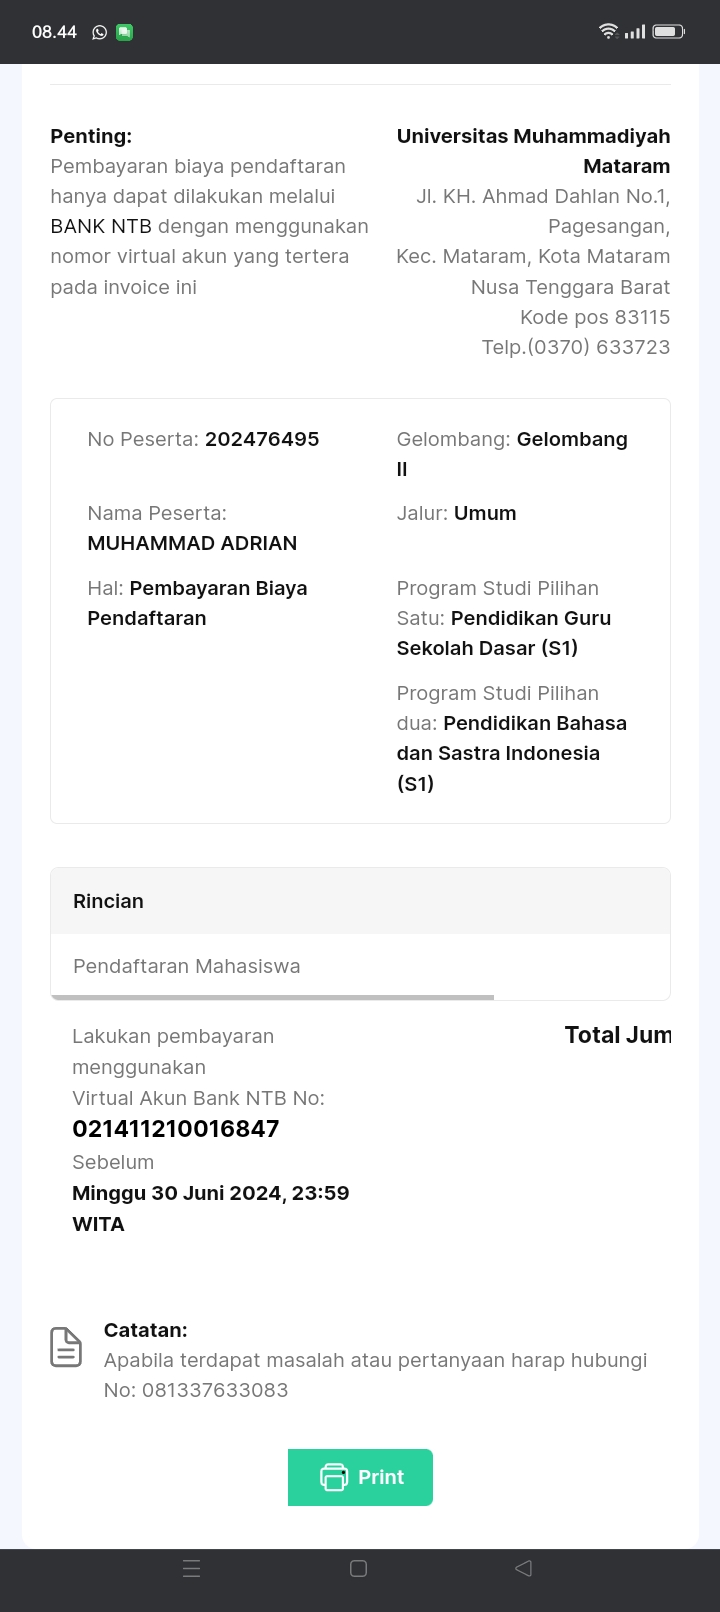
Task: Open the three-line recents navigation button
Action: (192, 1568)
